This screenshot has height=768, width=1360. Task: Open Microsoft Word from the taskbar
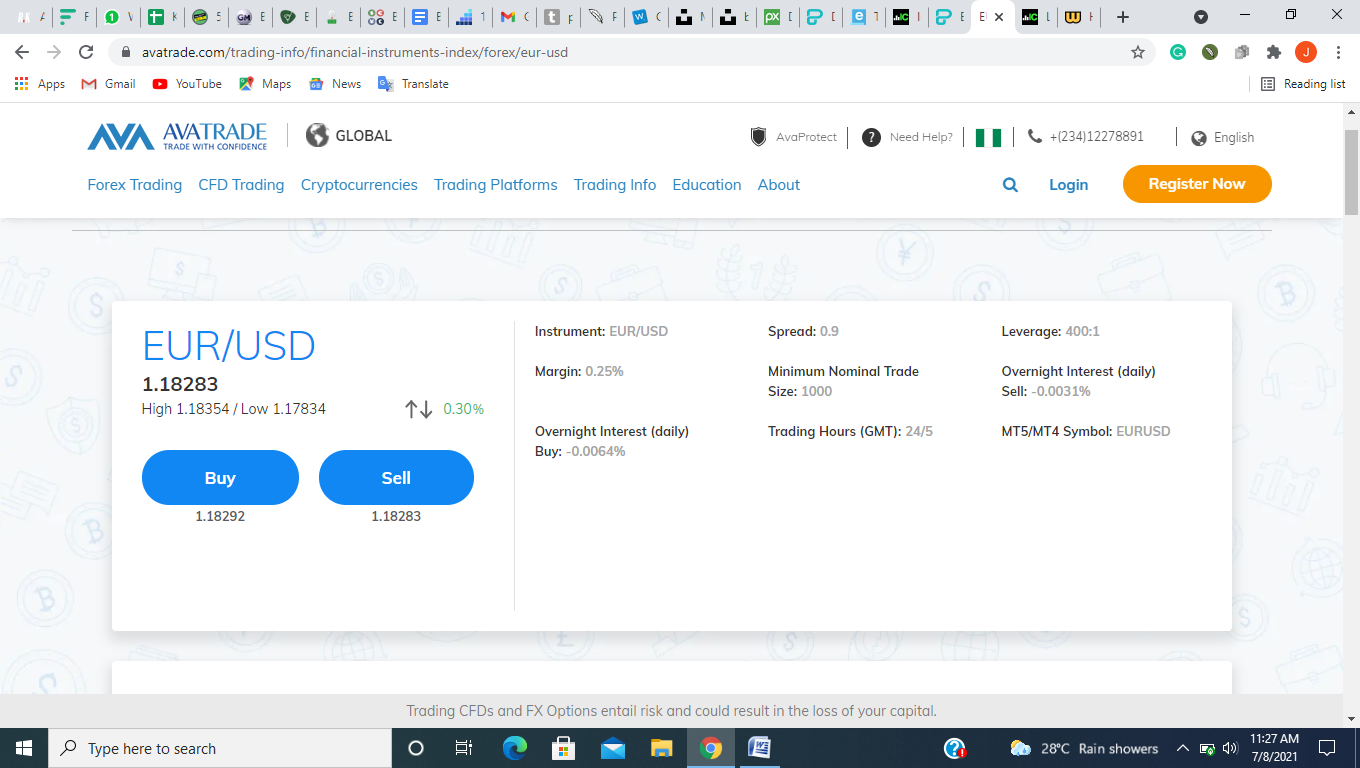(x=760, y=748)
